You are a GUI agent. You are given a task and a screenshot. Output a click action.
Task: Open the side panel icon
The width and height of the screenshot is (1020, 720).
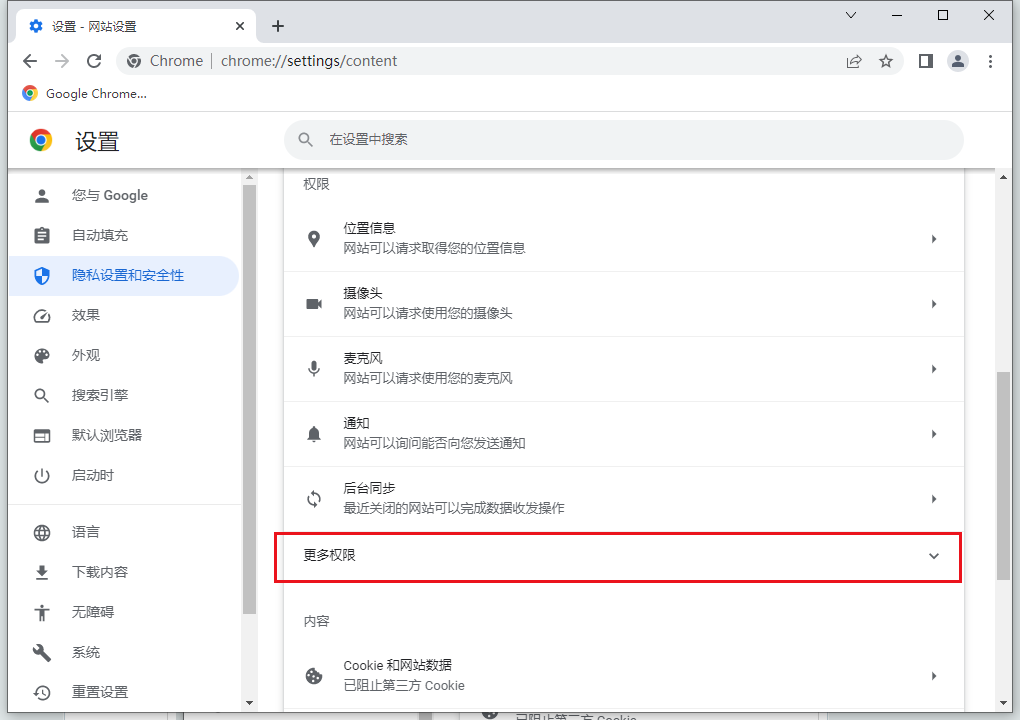926,61
